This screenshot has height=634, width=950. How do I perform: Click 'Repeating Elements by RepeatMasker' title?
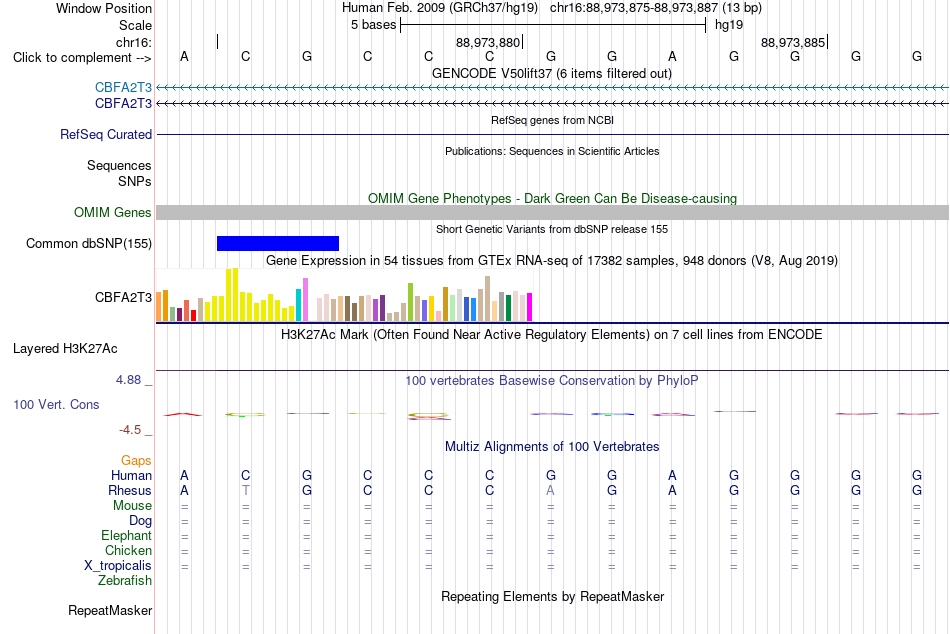(x=553, y=596)
